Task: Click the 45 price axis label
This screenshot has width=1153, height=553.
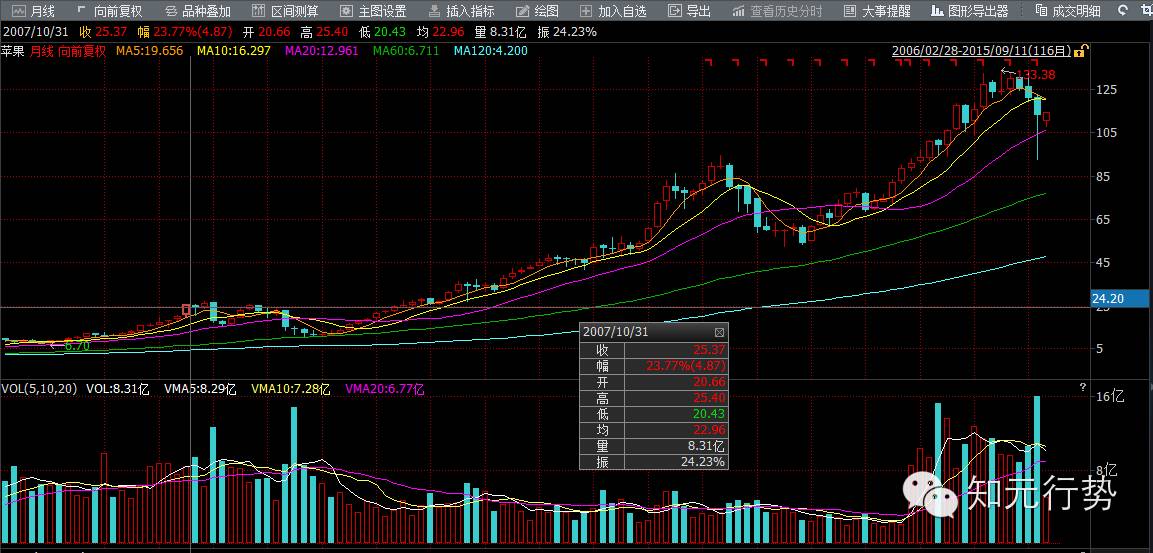Action: 1103,263
